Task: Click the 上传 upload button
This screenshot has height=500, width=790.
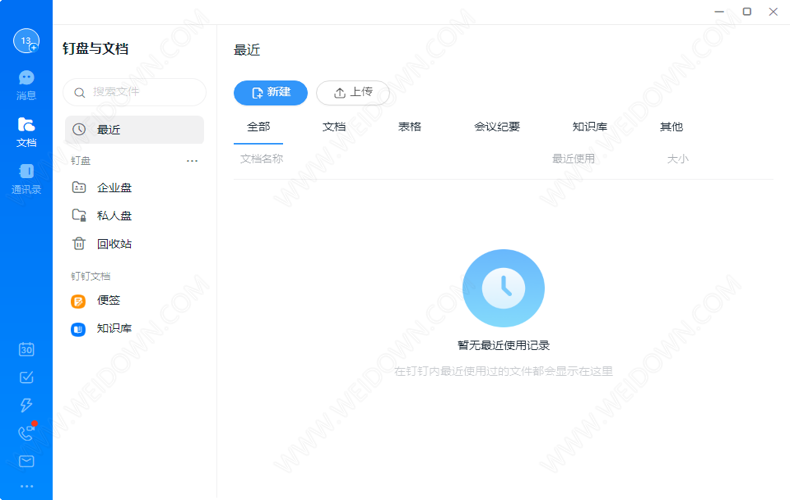Action: coord(353,92)
